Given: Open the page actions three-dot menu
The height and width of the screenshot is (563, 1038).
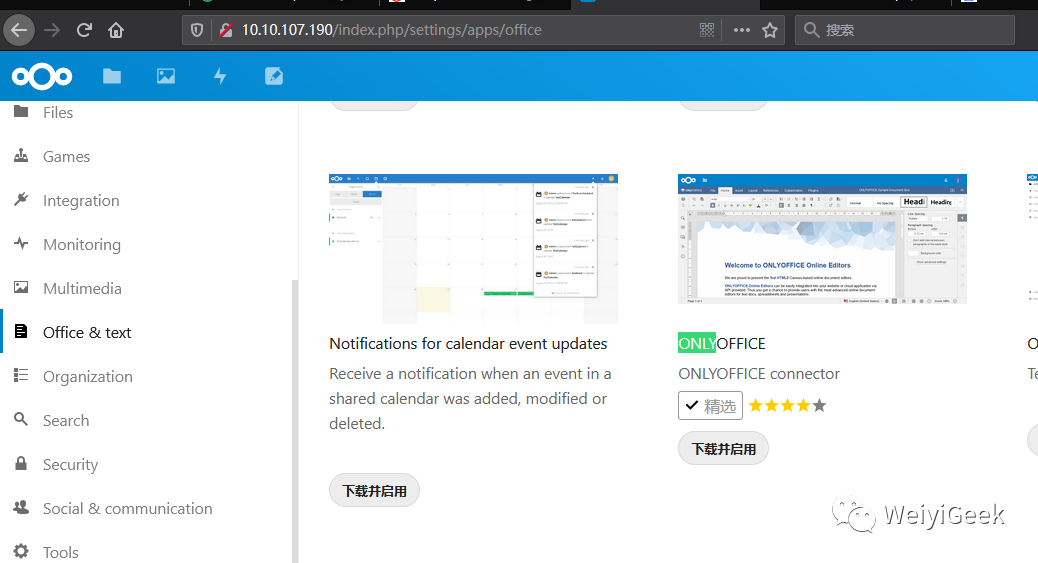Looking at the screenshot, I should 742,30.
